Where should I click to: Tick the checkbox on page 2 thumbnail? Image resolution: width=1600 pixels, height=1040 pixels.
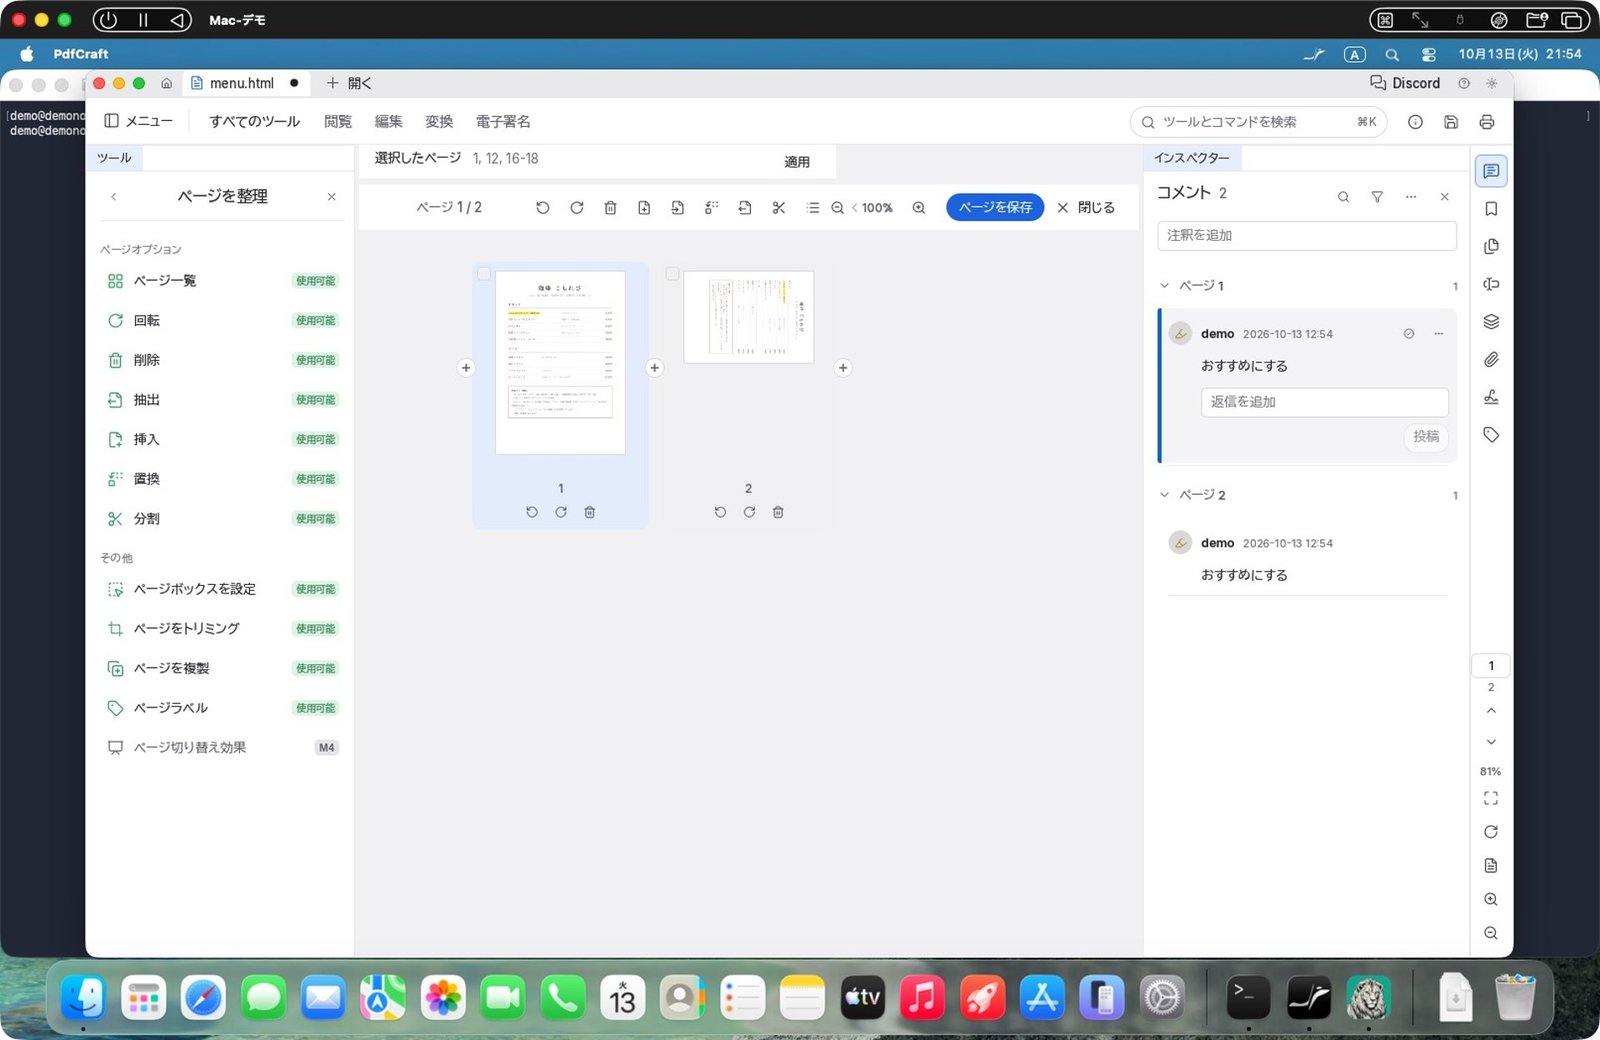672,274
